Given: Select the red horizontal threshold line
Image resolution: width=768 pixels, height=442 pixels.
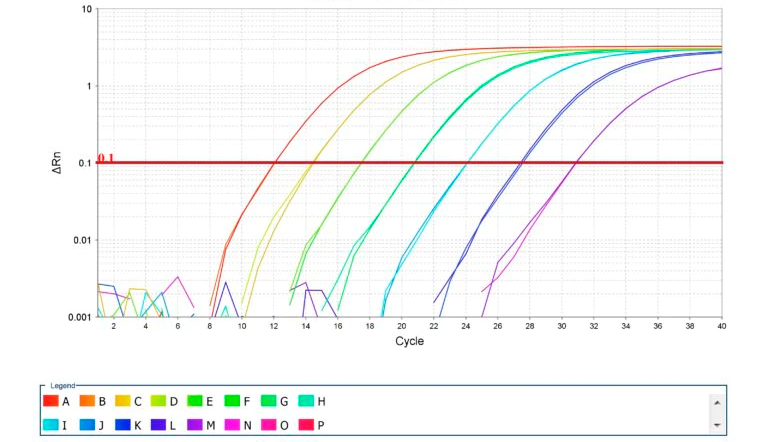Looking at the screenshot, I should point(400,163).
